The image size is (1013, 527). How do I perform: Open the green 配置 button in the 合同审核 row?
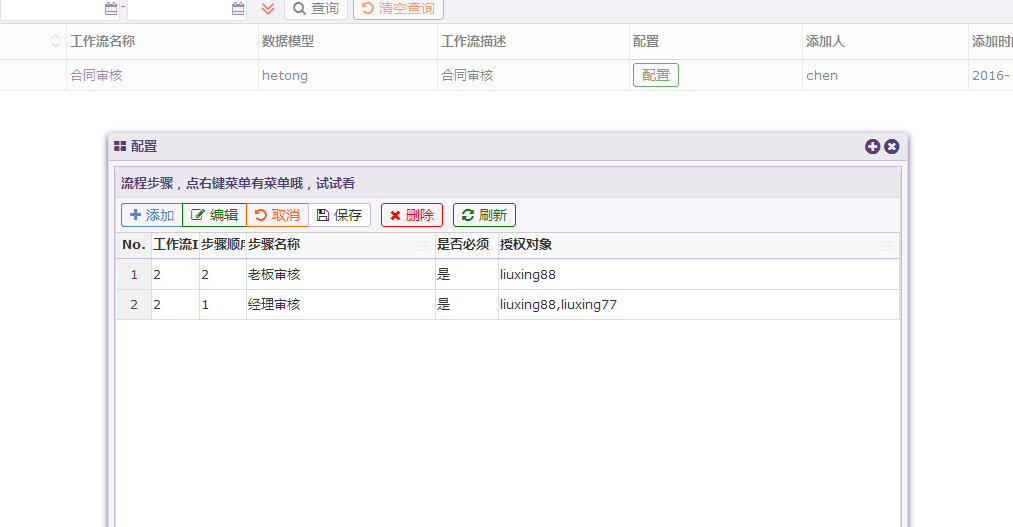pos(655,75)
